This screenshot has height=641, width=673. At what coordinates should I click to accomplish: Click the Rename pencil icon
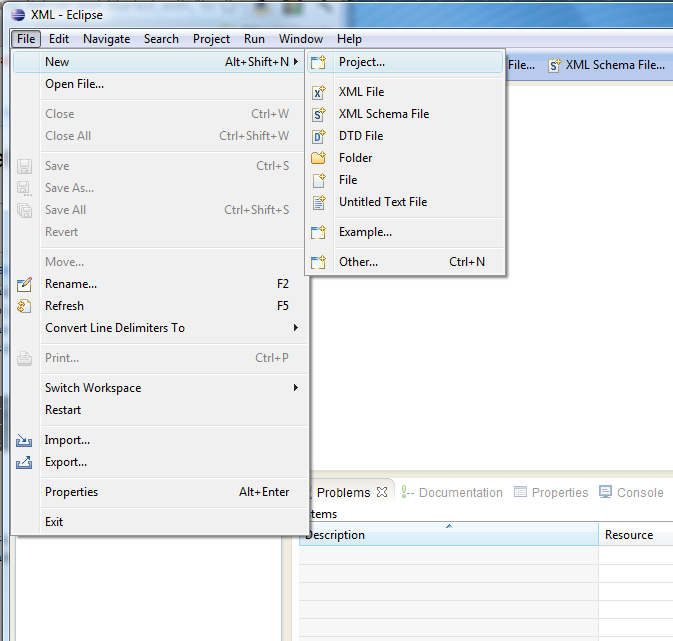24,284
